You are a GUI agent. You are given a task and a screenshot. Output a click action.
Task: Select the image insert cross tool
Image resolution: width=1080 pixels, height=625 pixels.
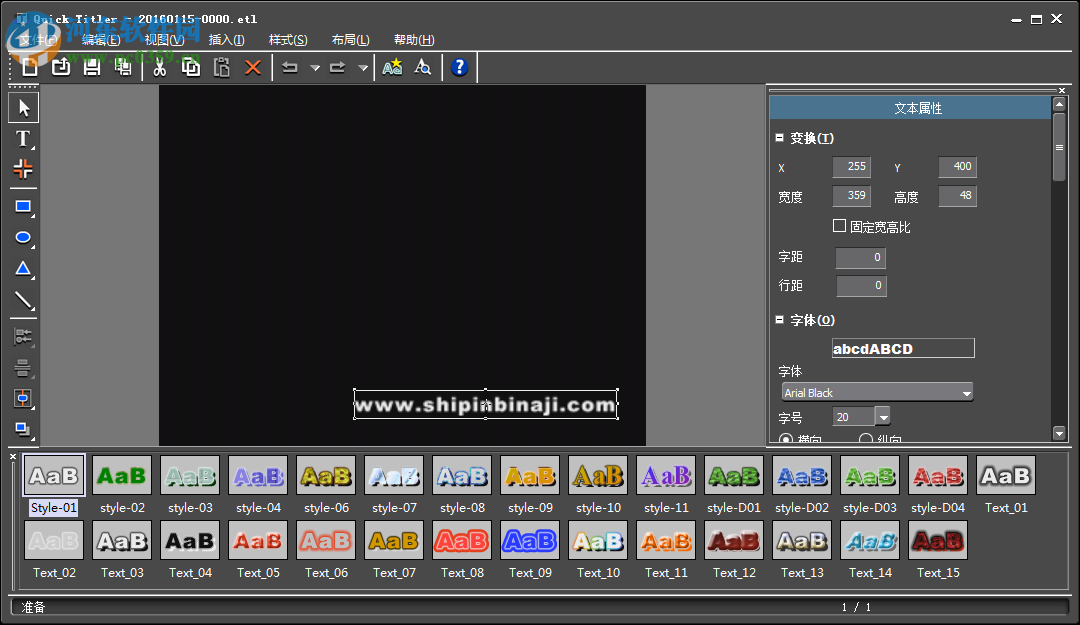[23, 169]
